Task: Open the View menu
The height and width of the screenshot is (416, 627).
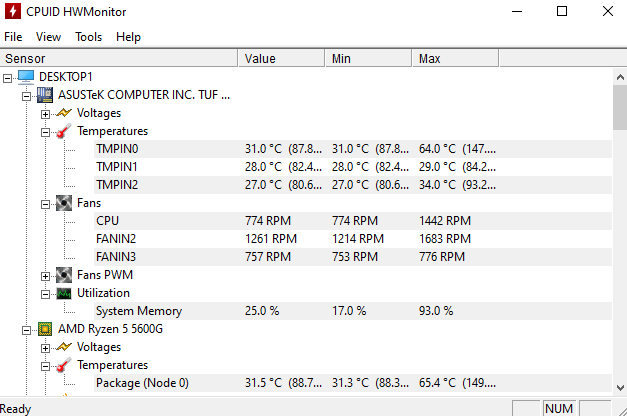Action: (x=48, y=37)
